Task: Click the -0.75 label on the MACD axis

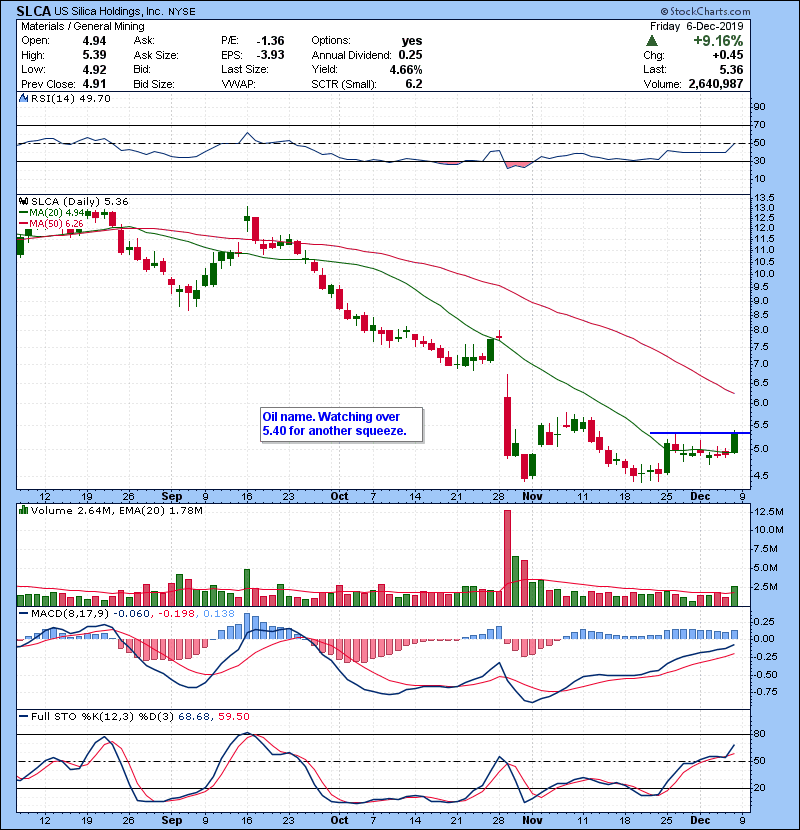Action: 765,692
